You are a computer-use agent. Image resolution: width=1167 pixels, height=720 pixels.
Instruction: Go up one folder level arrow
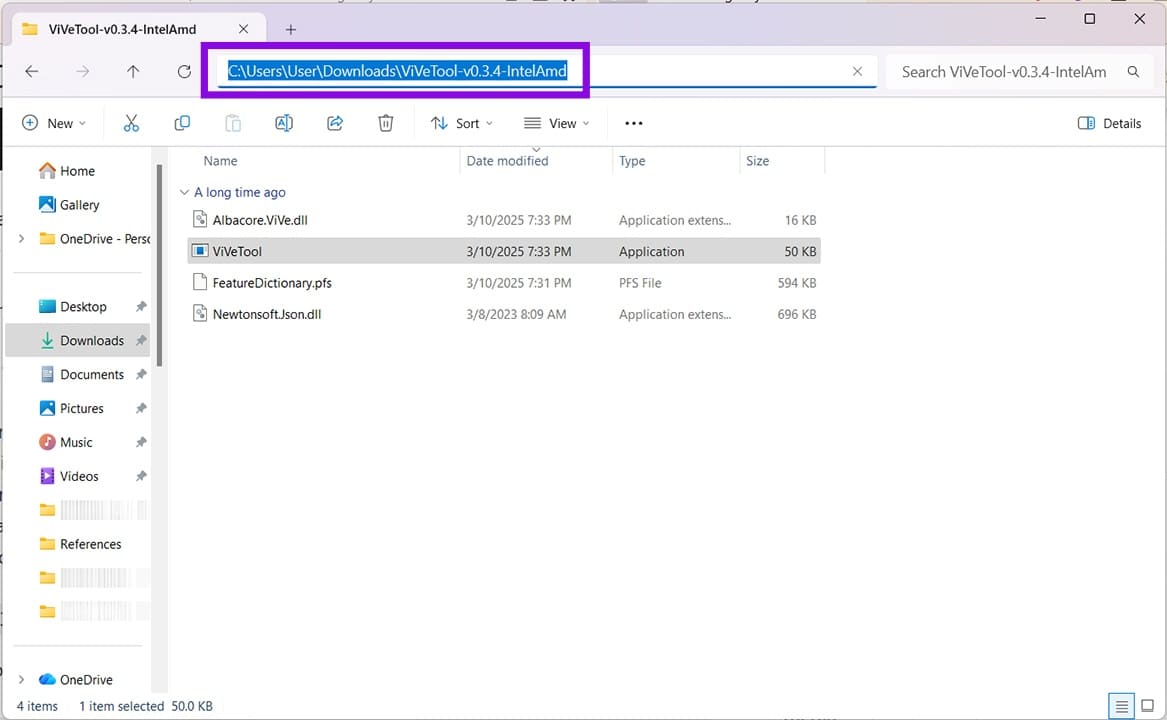click(x=132, y=71)
